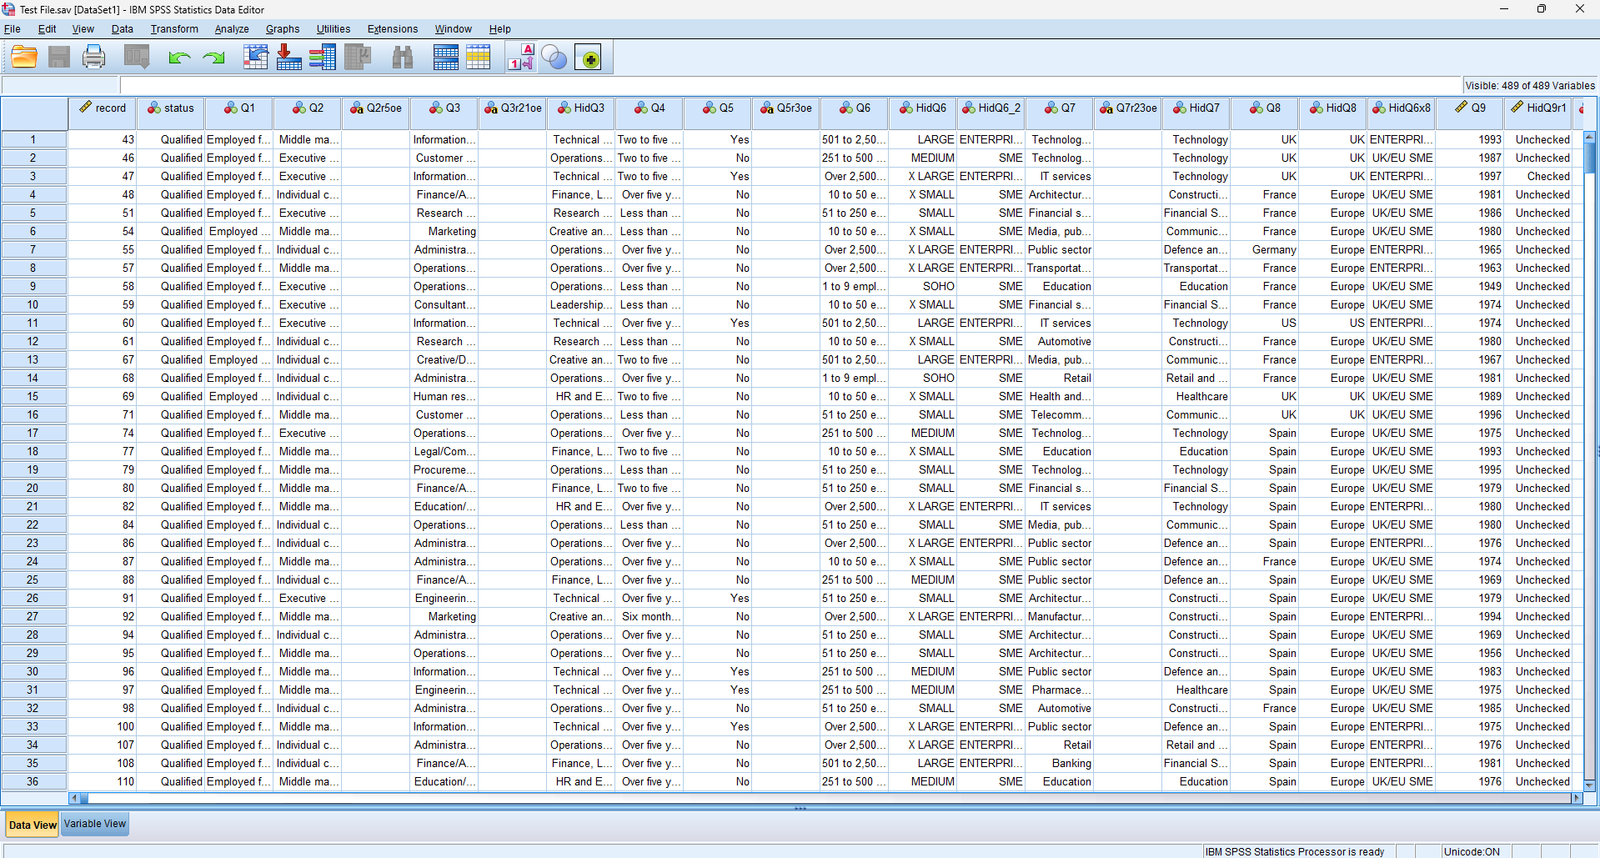Toggle Use Variable Sets circles icon
1600x858 pixels.
[554, 58]
